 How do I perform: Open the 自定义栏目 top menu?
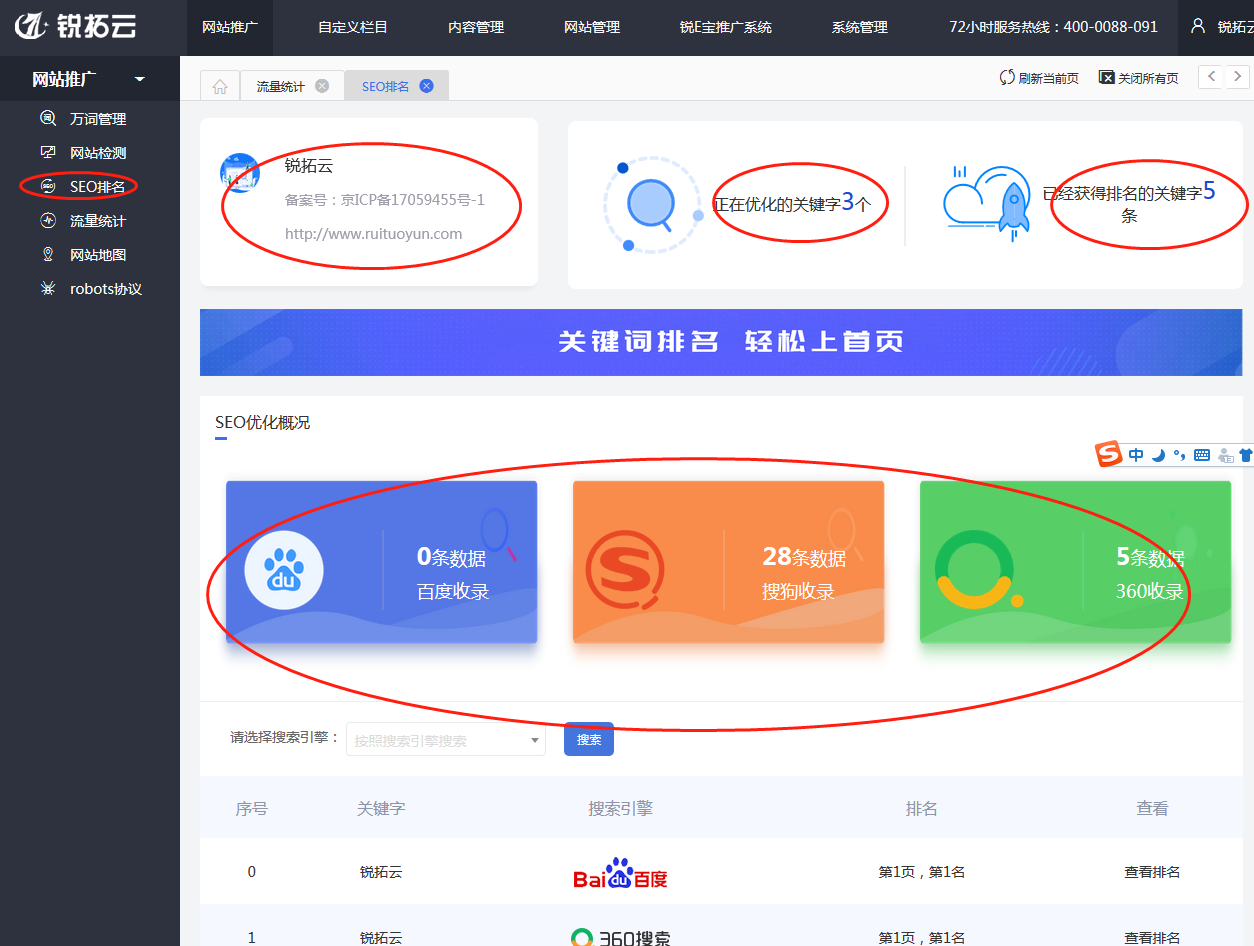coord(353,27)
